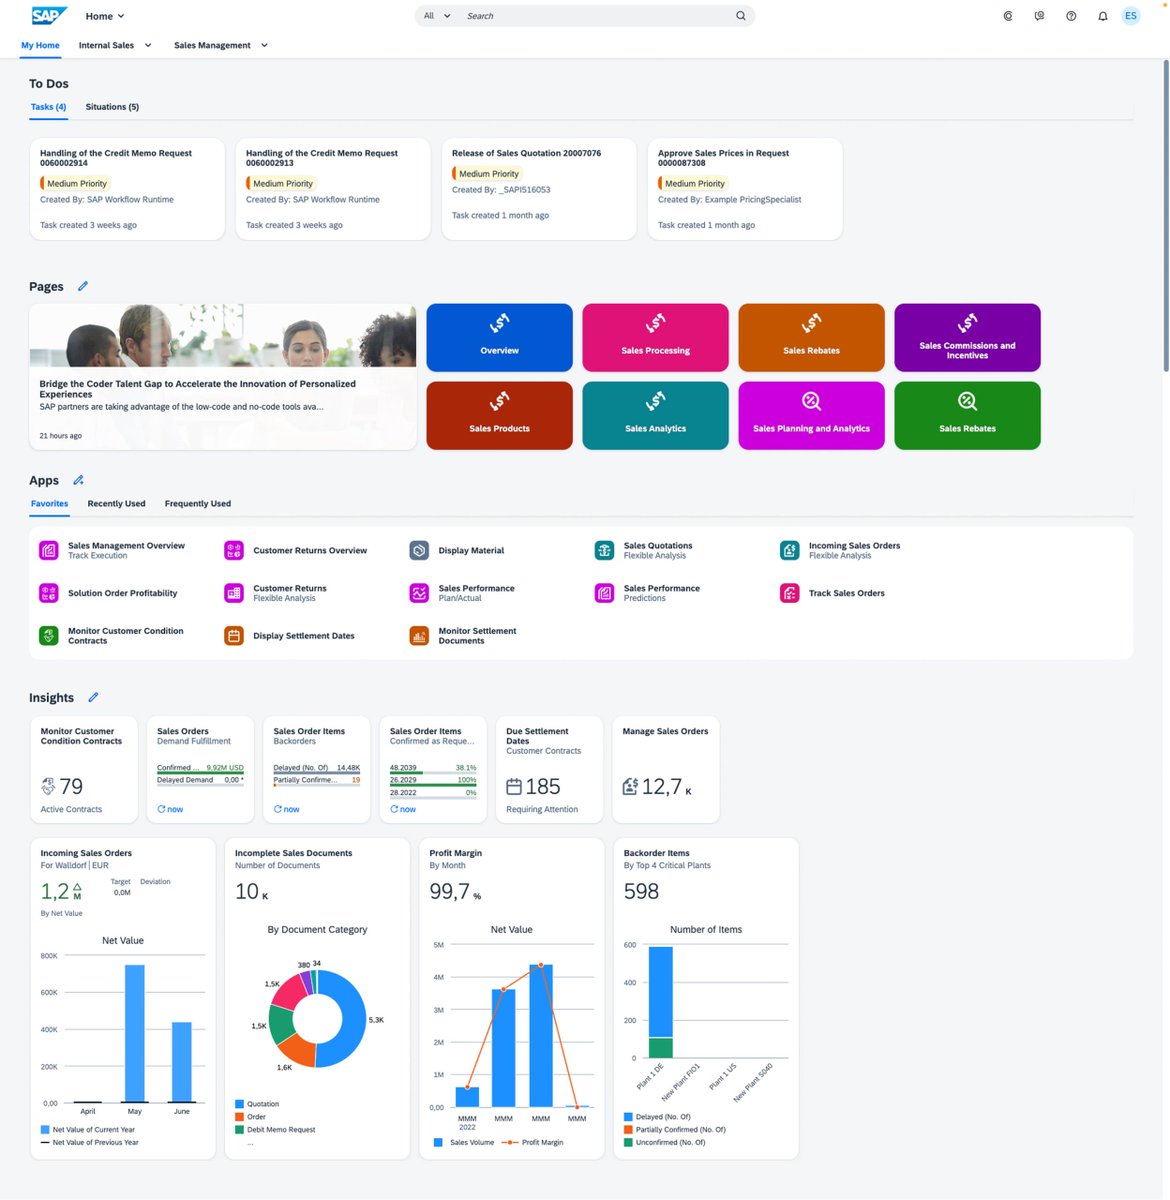
Task: Open Sales Quotations app icon
Action: point(604,550)
